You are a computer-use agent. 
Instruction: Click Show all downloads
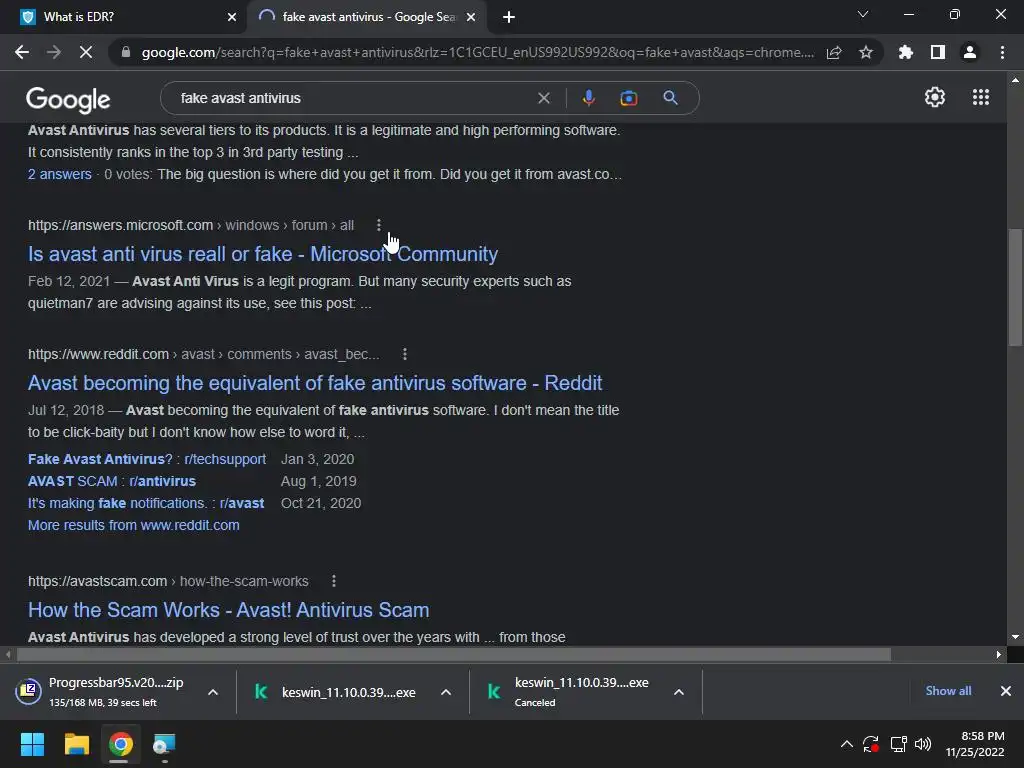pos(948,691)
